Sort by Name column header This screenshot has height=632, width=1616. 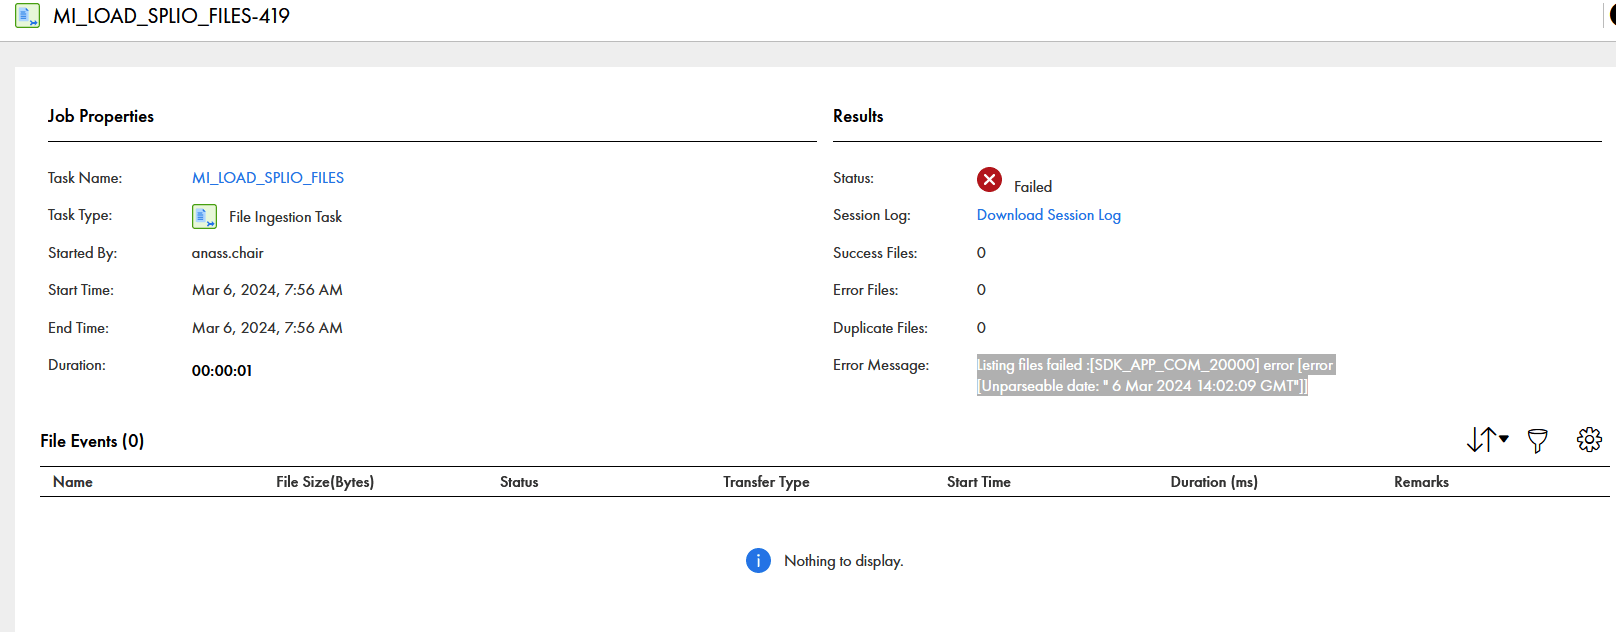tap(73, 482)
